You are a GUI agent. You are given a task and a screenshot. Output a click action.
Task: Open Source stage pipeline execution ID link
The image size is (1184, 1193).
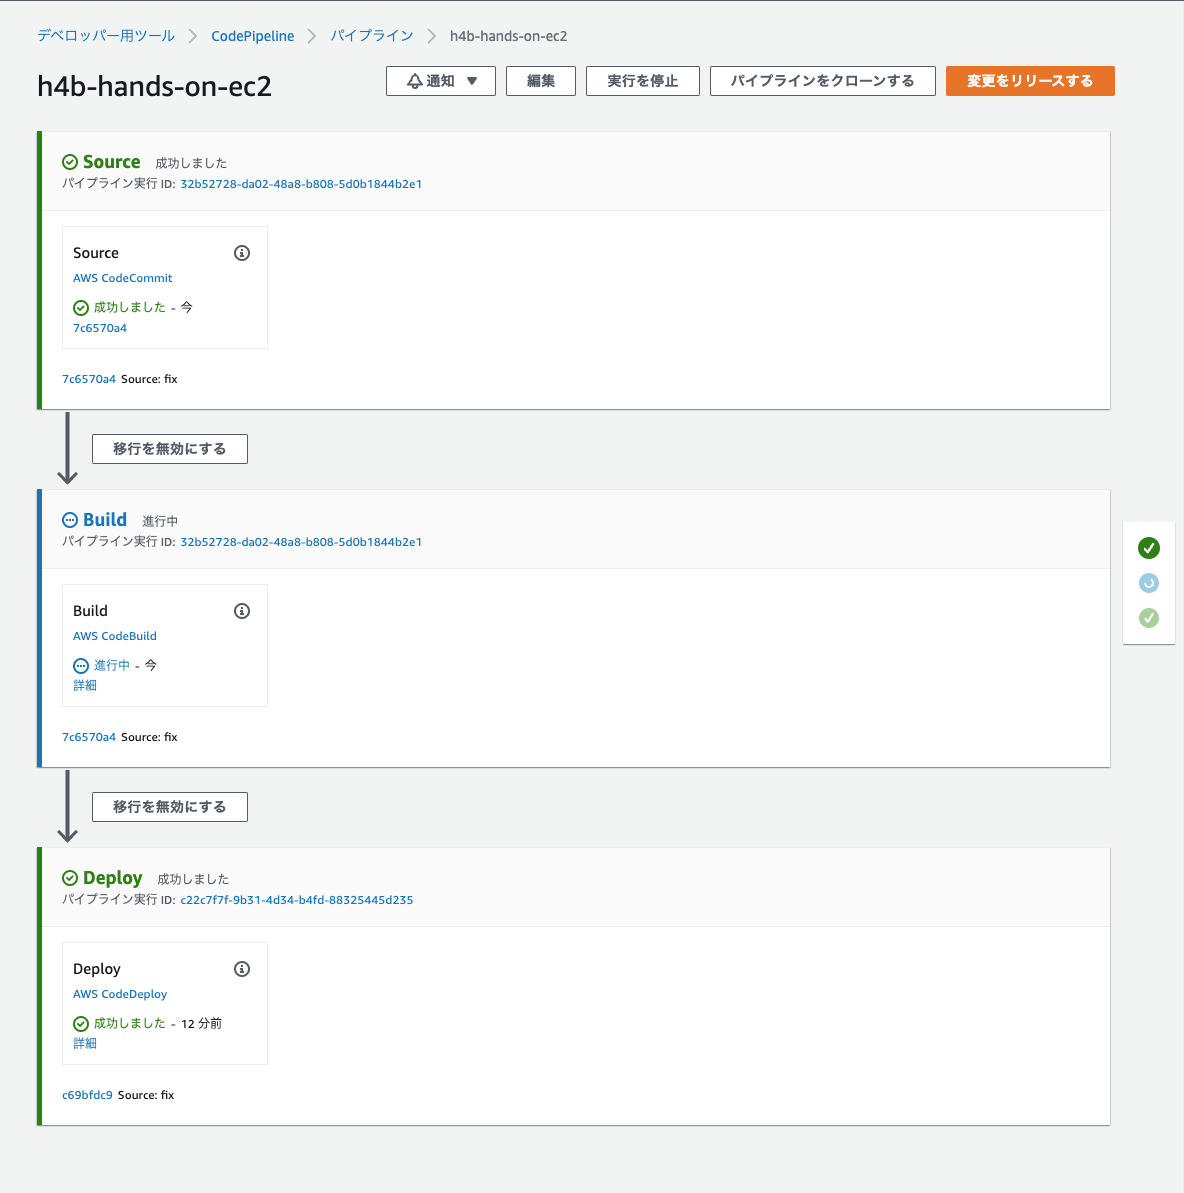tap(301, 184)
